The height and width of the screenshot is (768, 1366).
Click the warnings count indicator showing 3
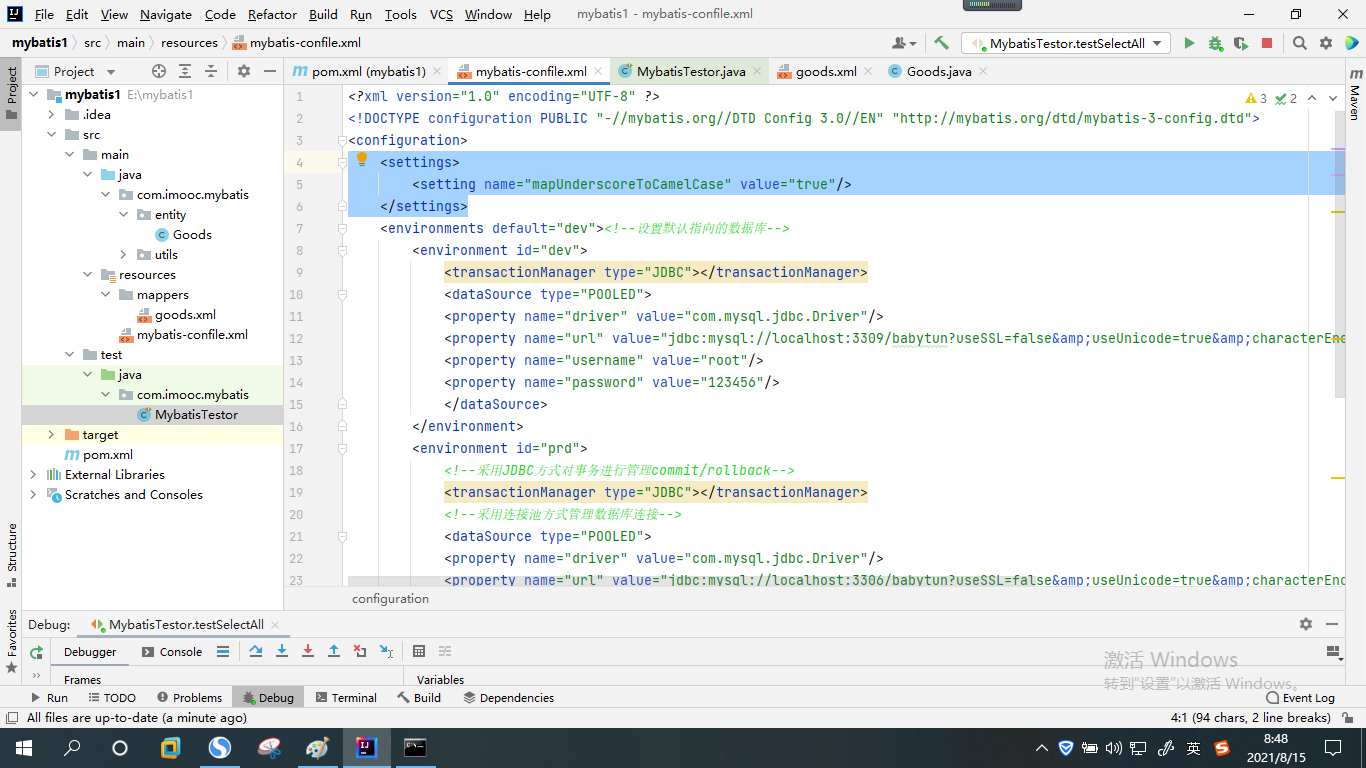tap(1256, 98)
